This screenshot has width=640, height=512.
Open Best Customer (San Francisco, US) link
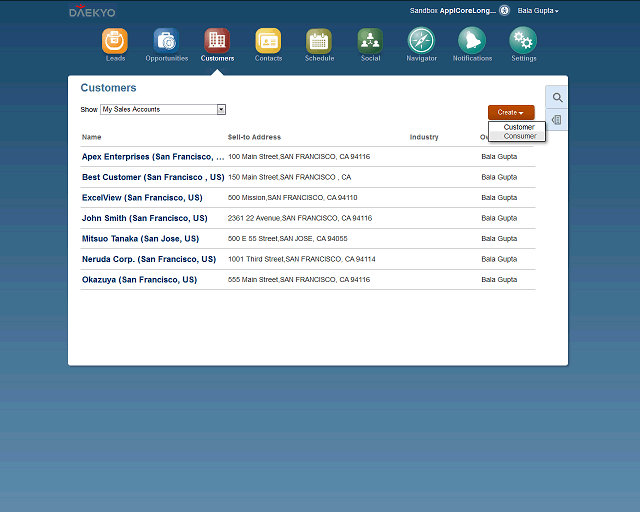click(x=153, y=177)
